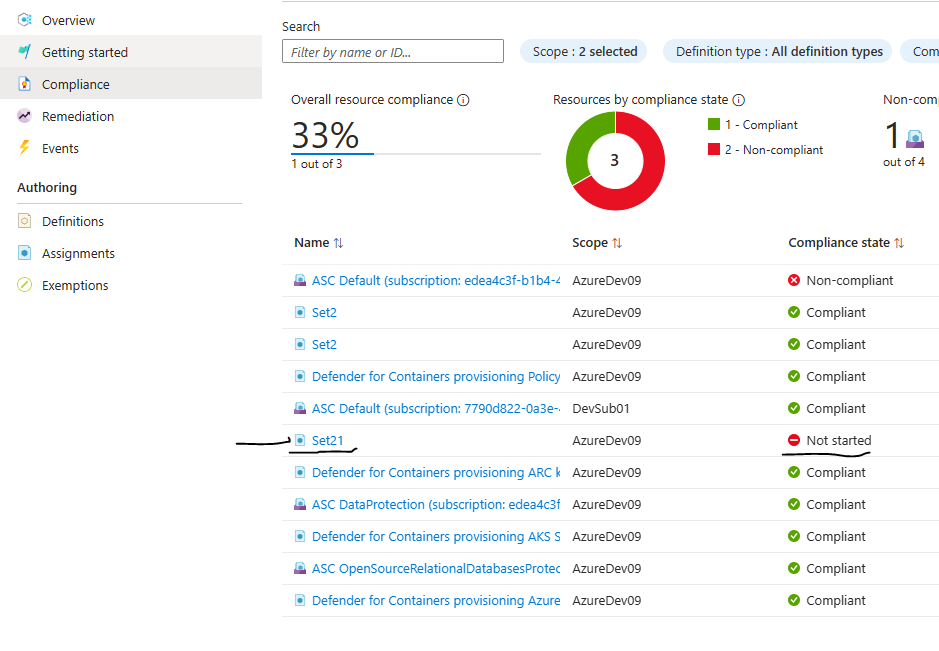
Task: Sort the table by Name column
Action: pyautogui.click(x=319, y=243)
